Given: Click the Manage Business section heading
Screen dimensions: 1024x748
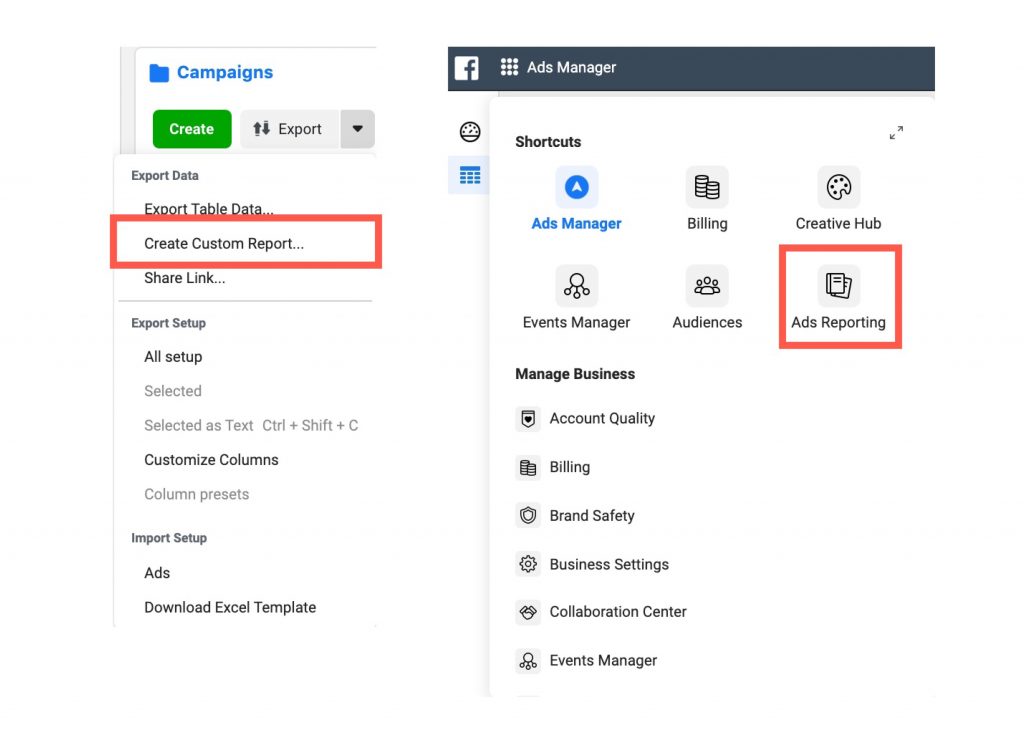Looking at the screenshot, I should pos(575,374).
